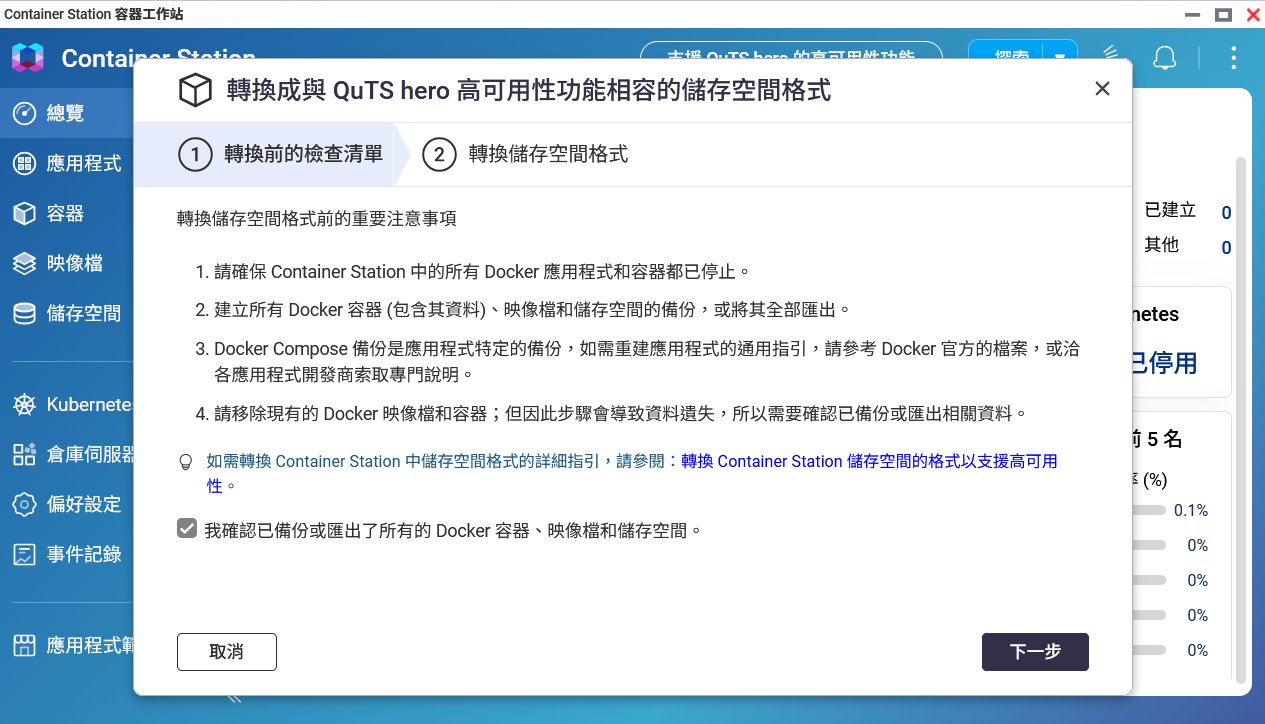
Task: Close the conversion dialog with X
Action: pyautogui.click(x=1102, y=89)
